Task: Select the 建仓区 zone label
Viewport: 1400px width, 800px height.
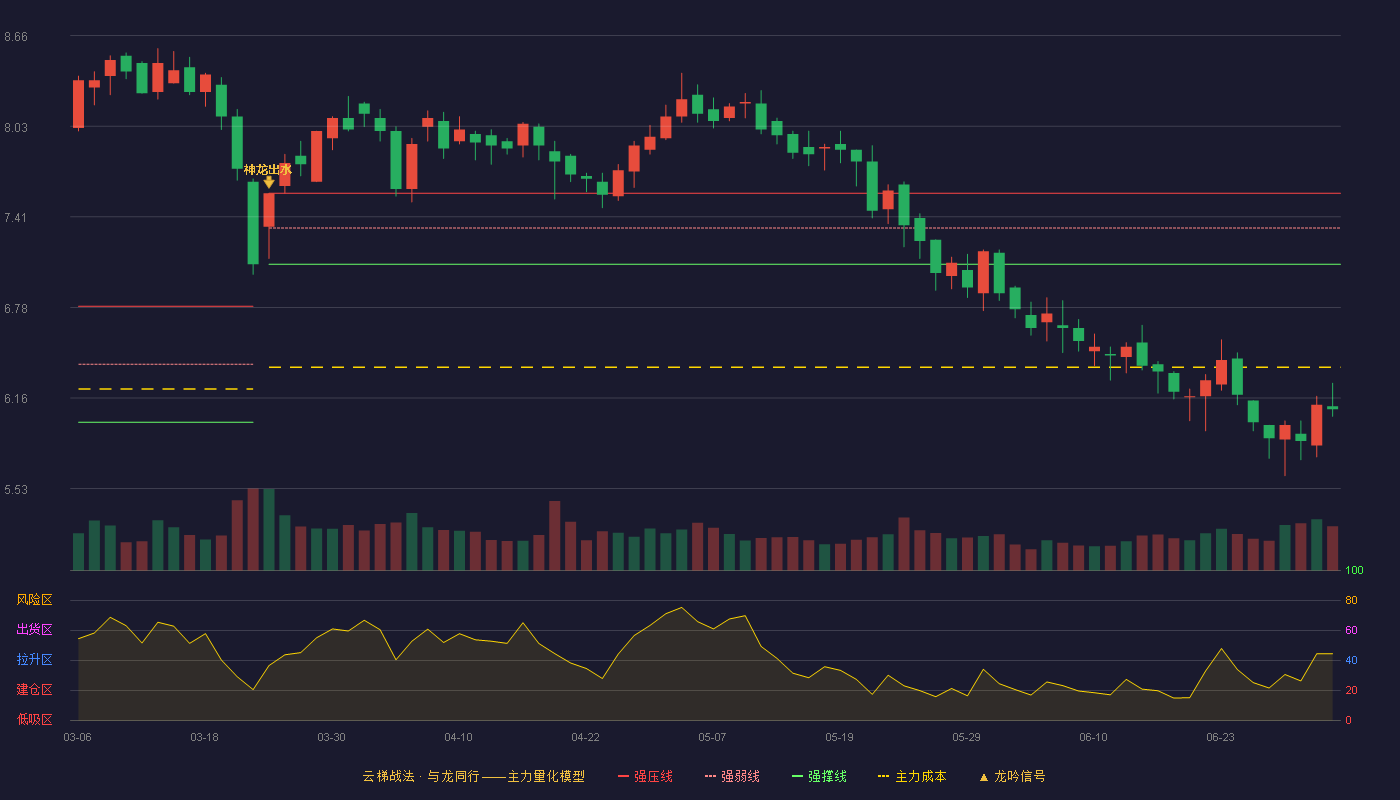Action: pyautogui.click(x=34, y=690)
